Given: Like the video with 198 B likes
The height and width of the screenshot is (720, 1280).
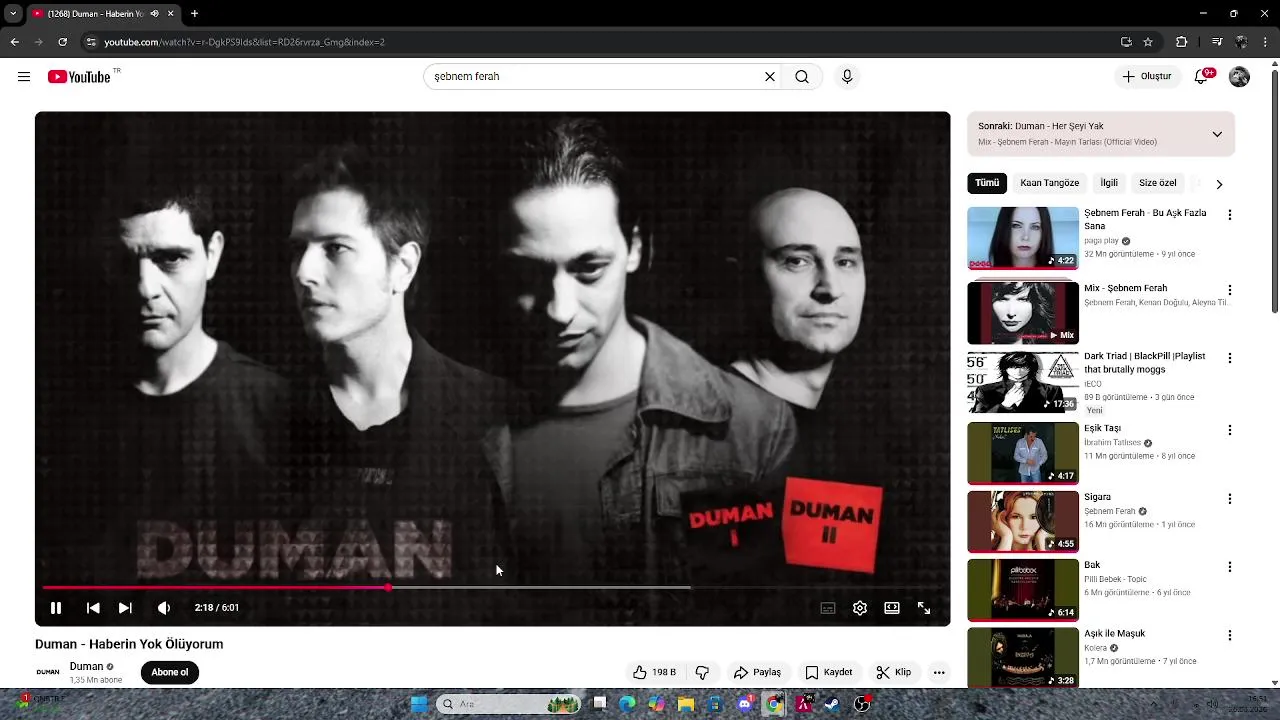Looking at the screenshot, I should pyautogui.click(x=654, y=672).
